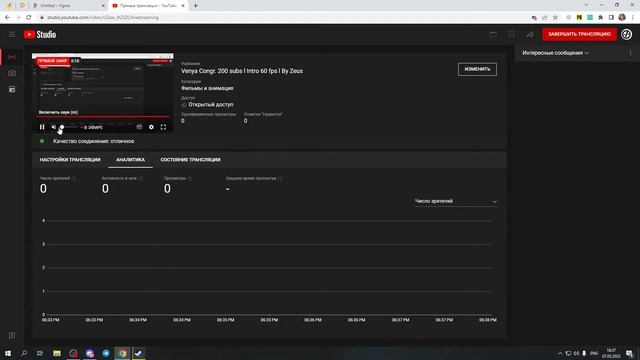Go forward in the browser

click(x=18, y=18)
